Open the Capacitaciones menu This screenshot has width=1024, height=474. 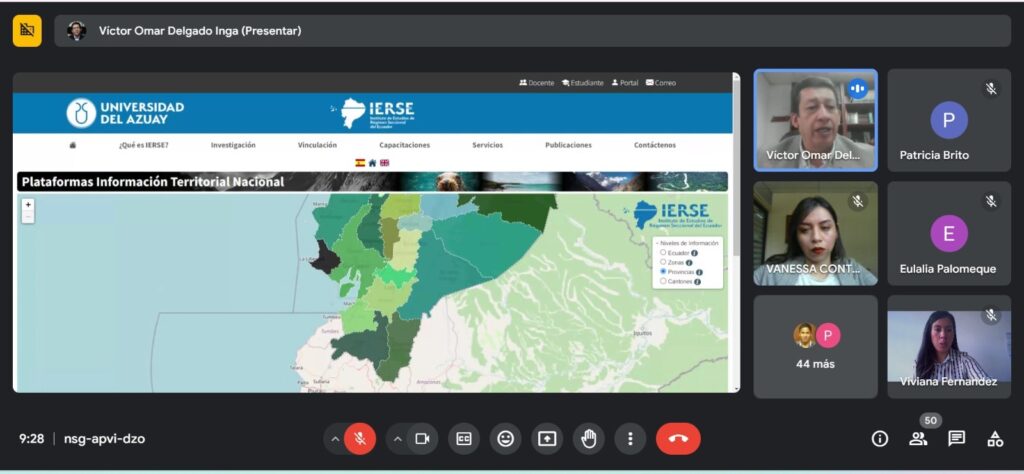[405, 145]
